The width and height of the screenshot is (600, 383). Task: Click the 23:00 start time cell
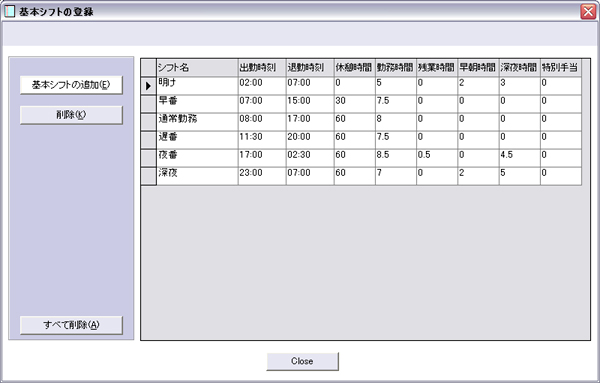(262, 176)
